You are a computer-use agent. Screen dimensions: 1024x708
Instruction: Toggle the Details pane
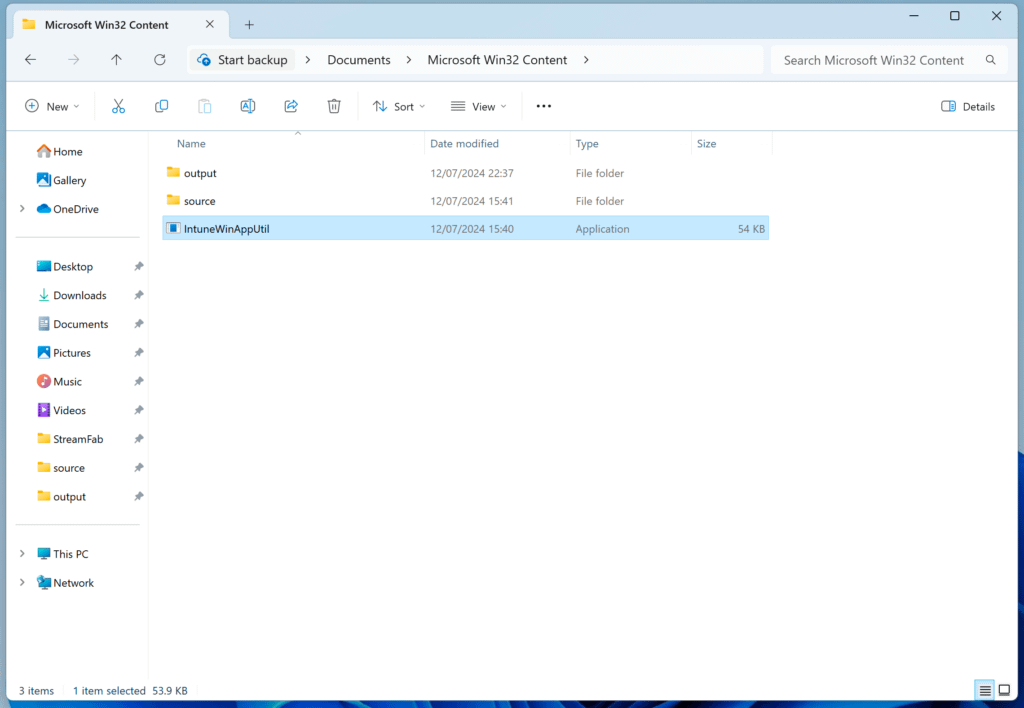968,106
